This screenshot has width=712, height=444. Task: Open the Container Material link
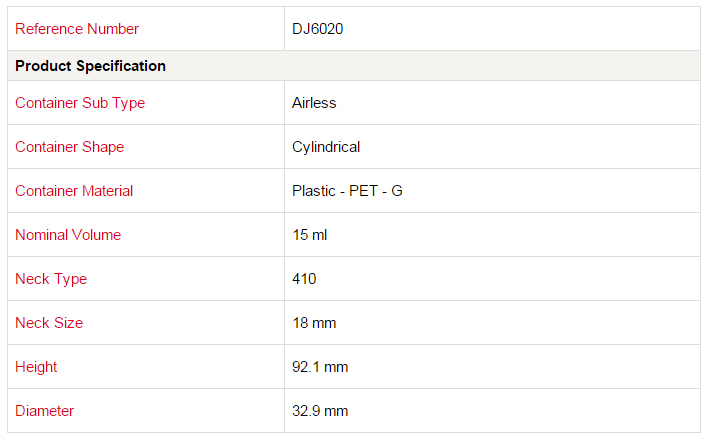(x=74, y=191)
